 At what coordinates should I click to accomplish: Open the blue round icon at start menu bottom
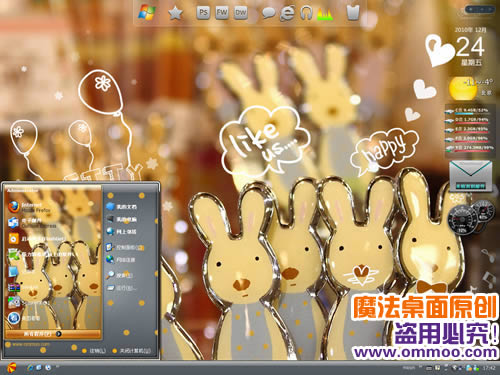coord(13,318)
